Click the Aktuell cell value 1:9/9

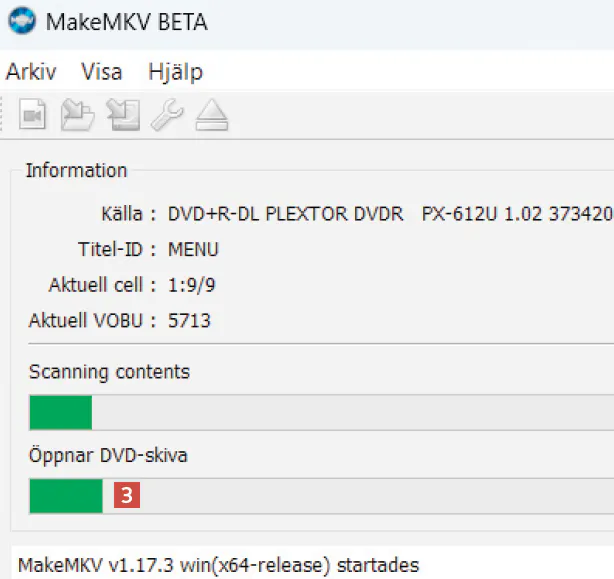click(x=192, y=285)
